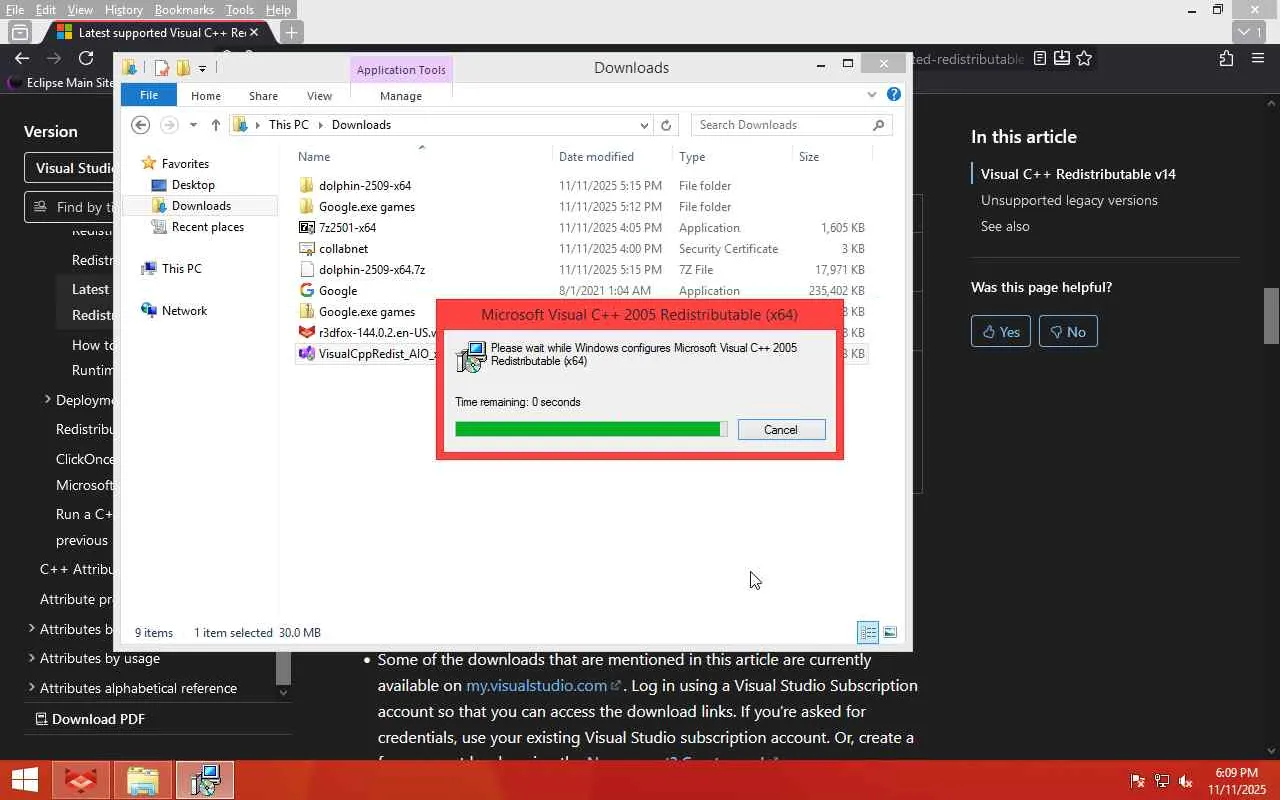Select the 7z2501-x64 application file
1280x800 pixels.
tap(347, 228)
